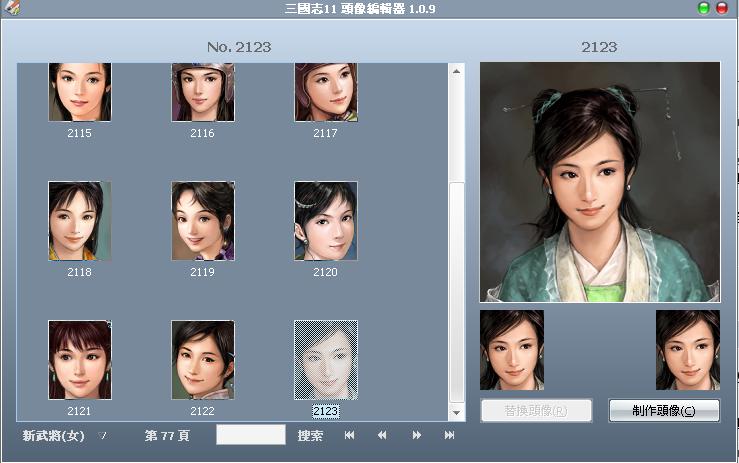The width and height of the screenshot is (739, 463).
Task: Click the 2116 label under the thumbnail
Action: pos(203,133)
